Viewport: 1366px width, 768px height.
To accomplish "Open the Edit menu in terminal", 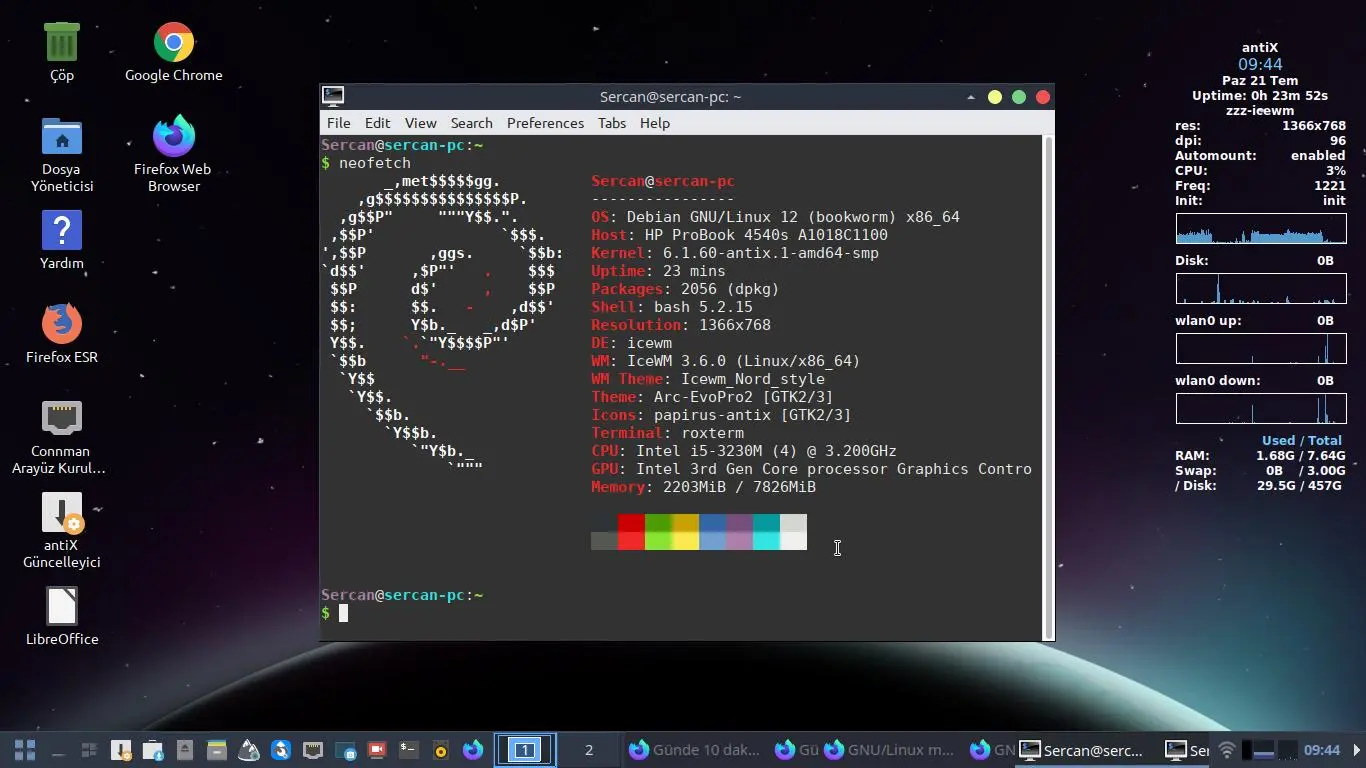I will click(x=377, y=123).
